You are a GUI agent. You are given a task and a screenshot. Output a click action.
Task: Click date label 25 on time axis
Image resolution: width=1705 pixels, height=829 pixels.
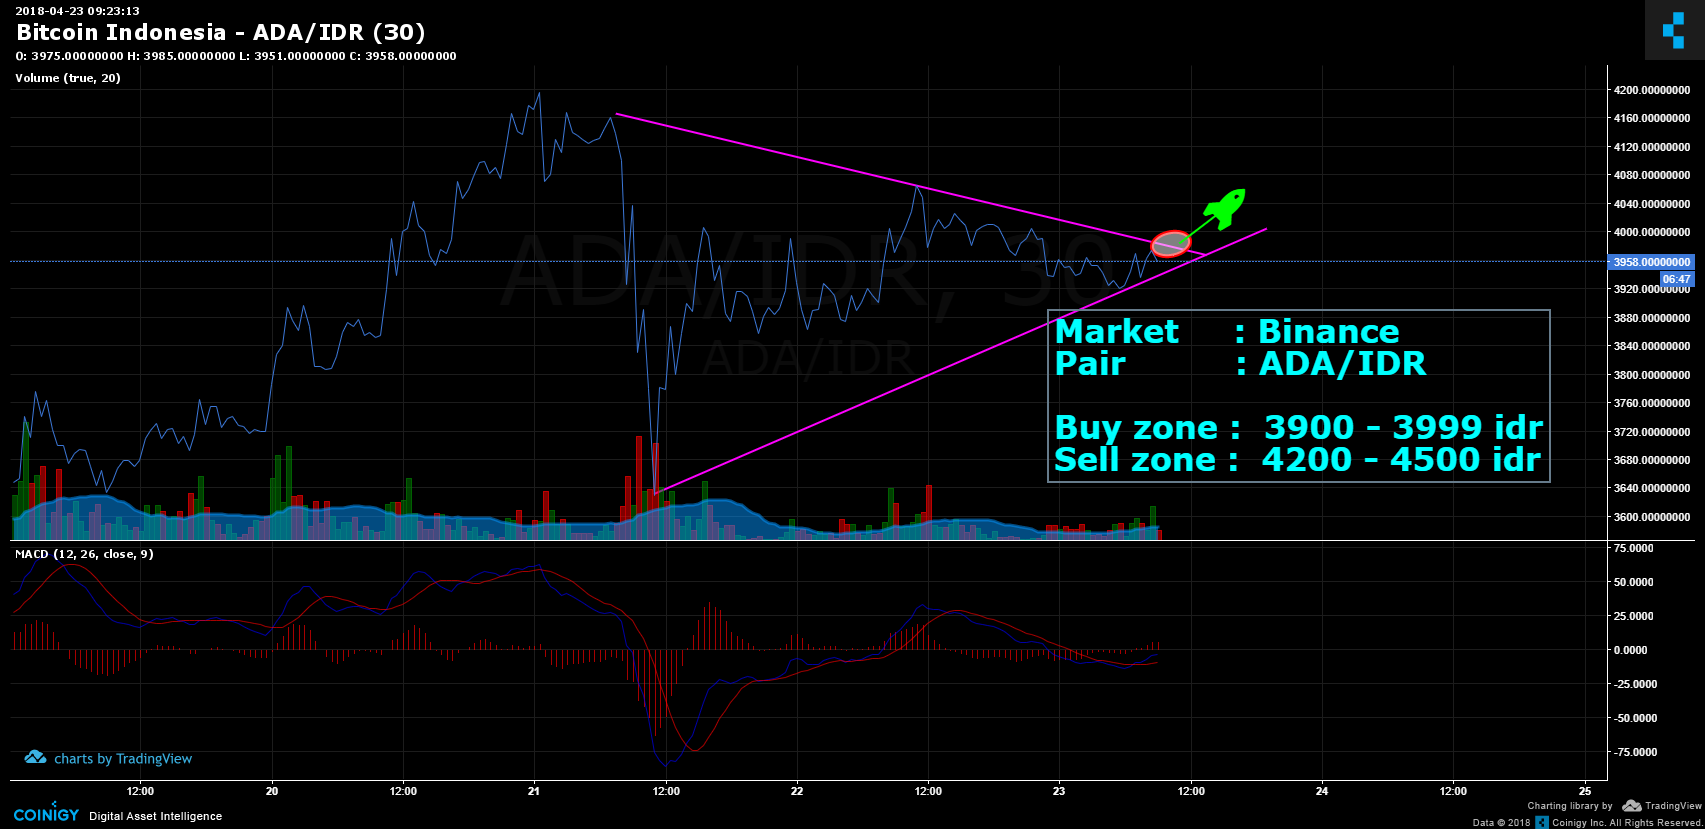tap(1585, 791)
